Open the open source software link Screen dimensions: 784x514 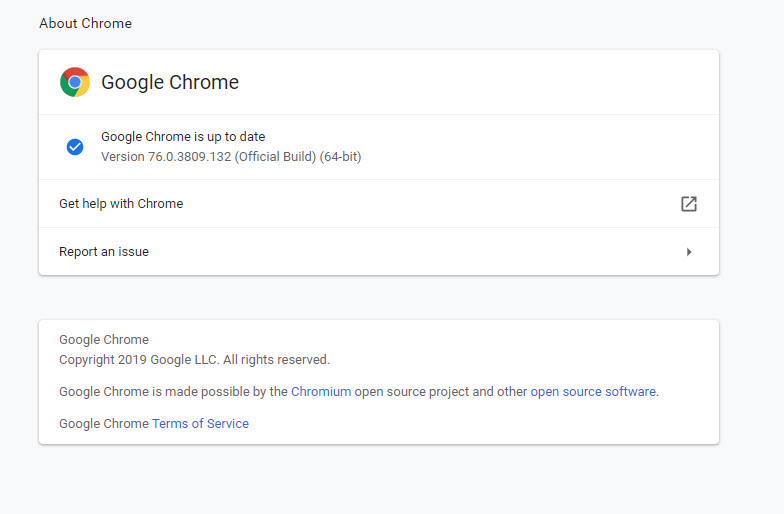pos(593,392)
